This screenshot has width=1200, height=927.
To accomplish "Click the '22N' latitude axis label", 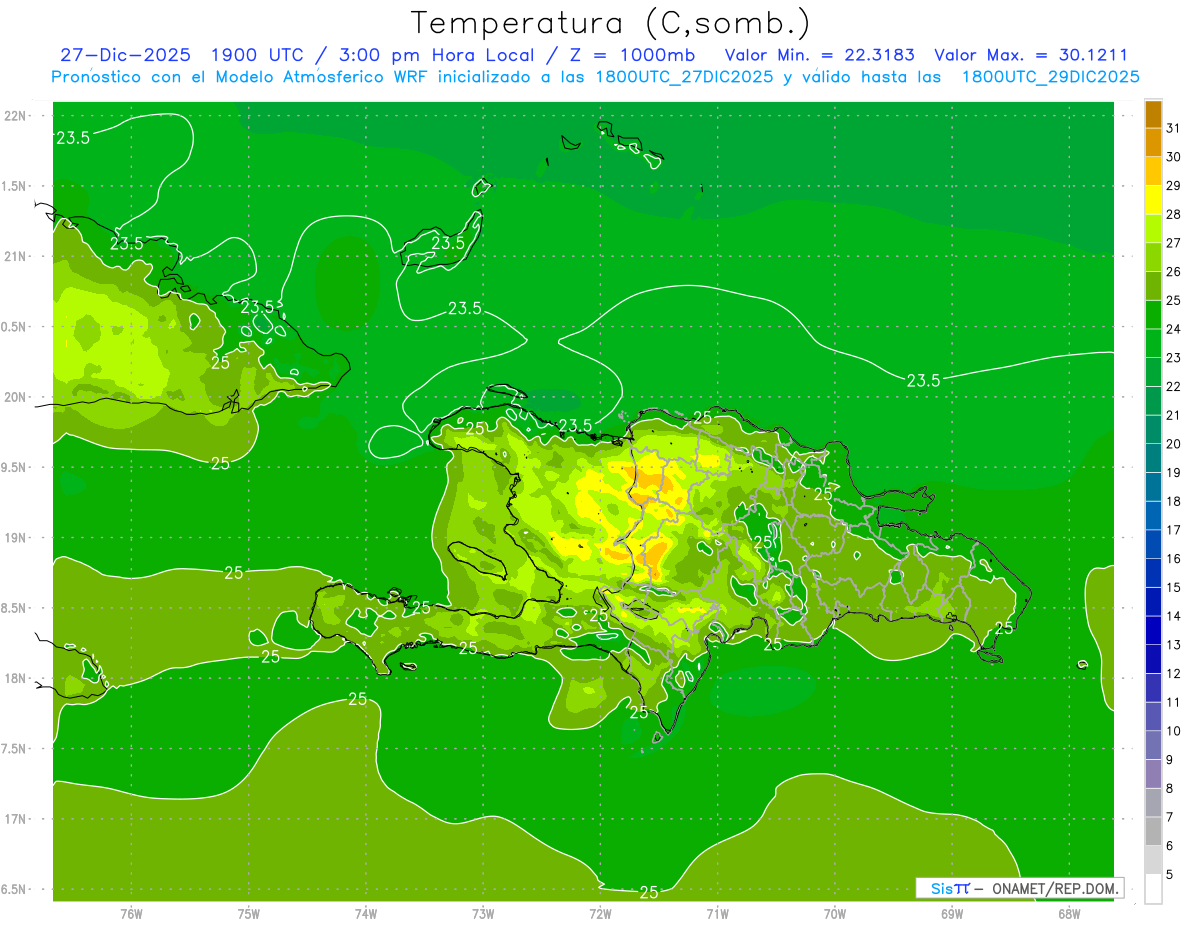I will [16, 115].
